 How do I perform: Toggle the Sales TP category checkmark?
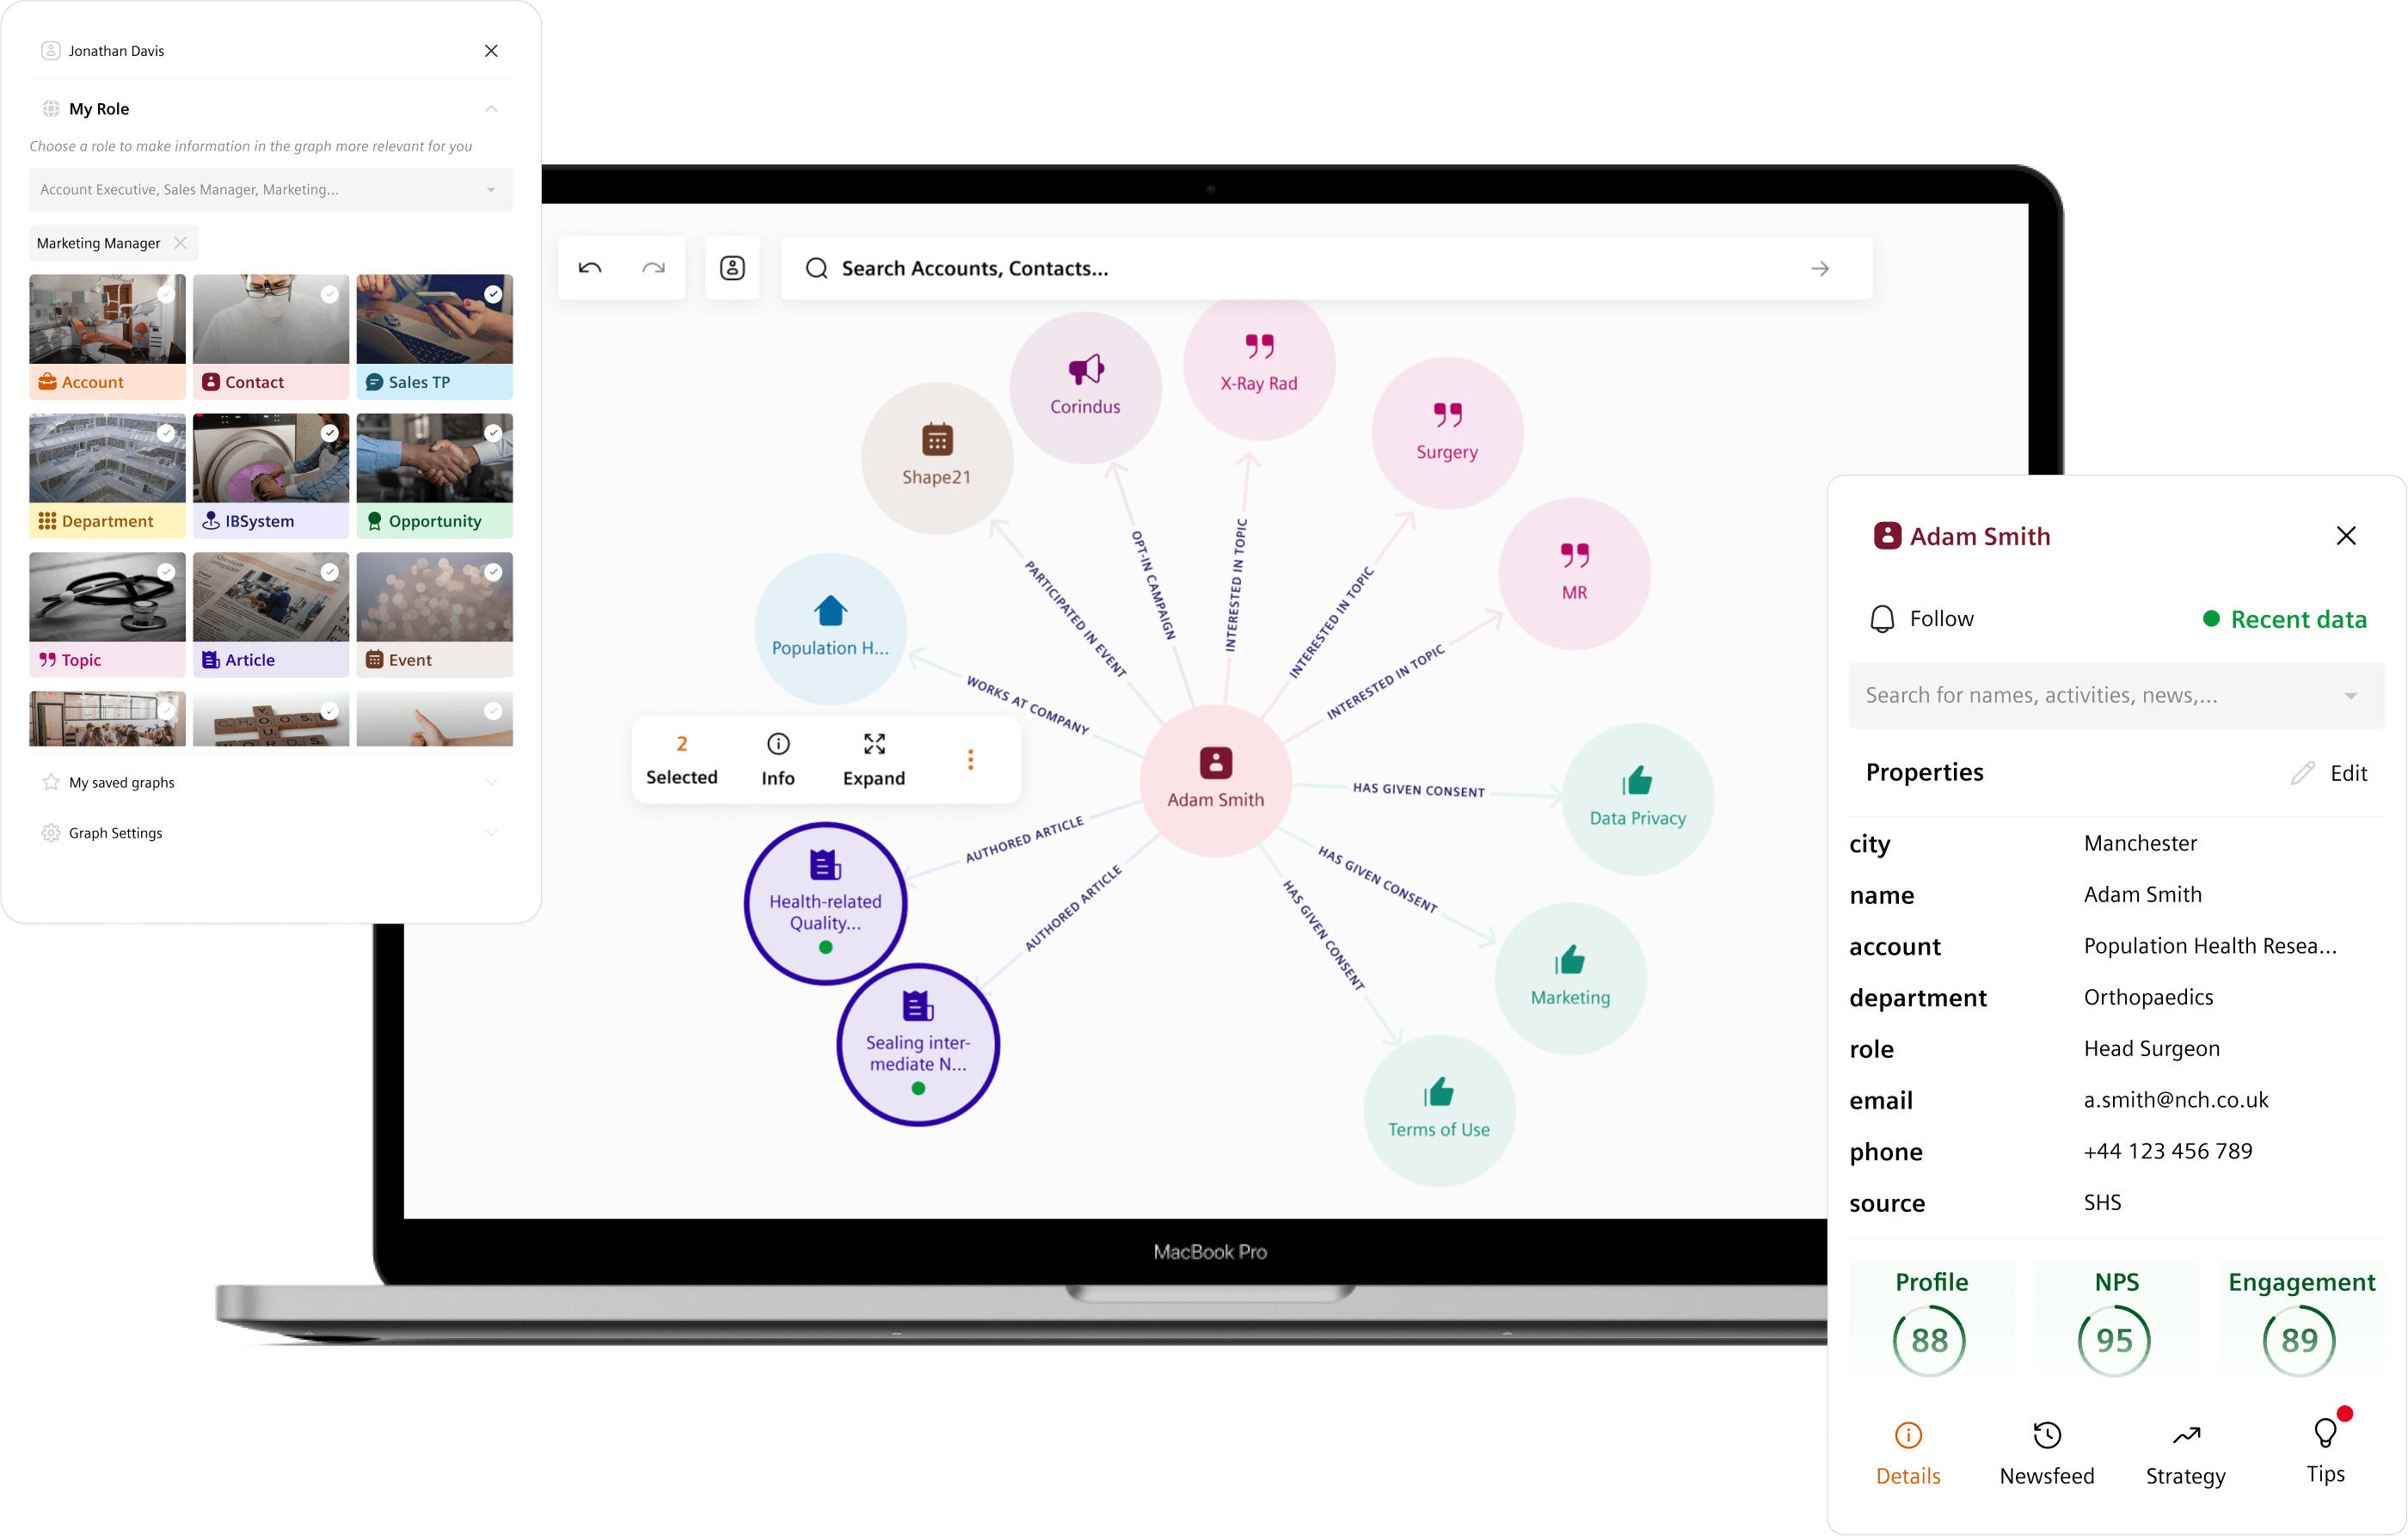coord(493,294)
